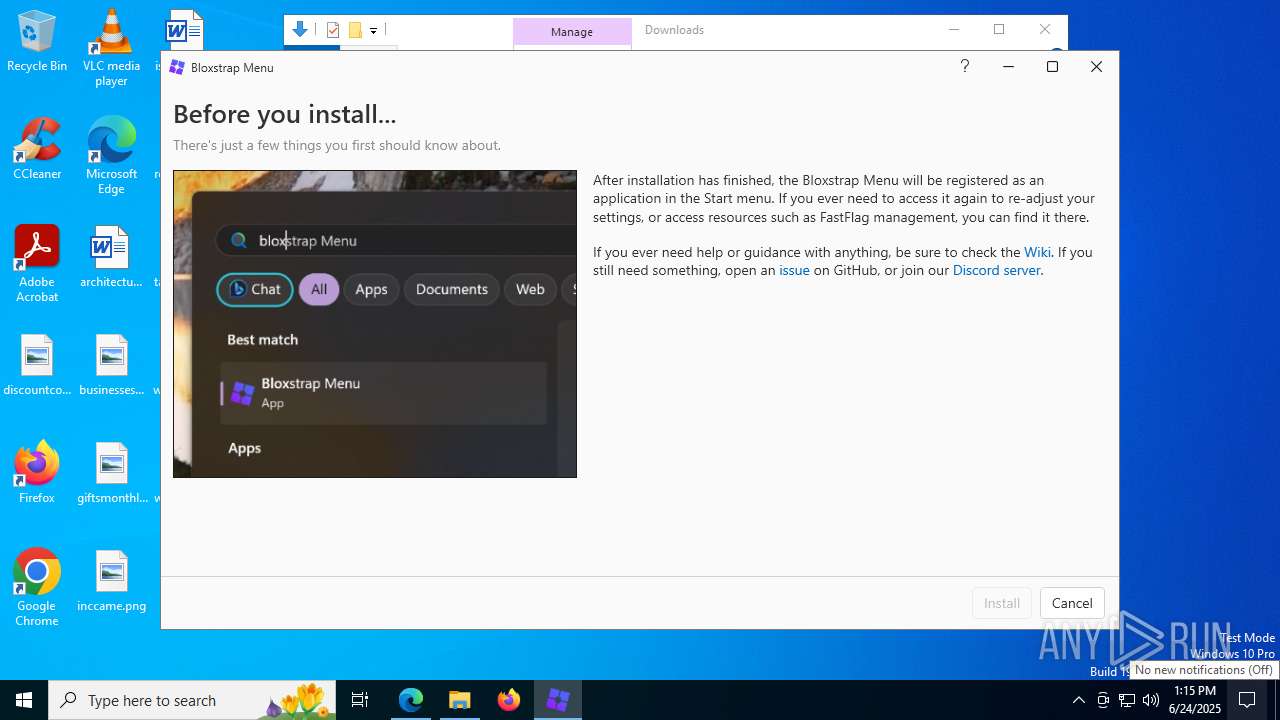
Task: Open the Windows Start button
Action: (x=24, y=700)
